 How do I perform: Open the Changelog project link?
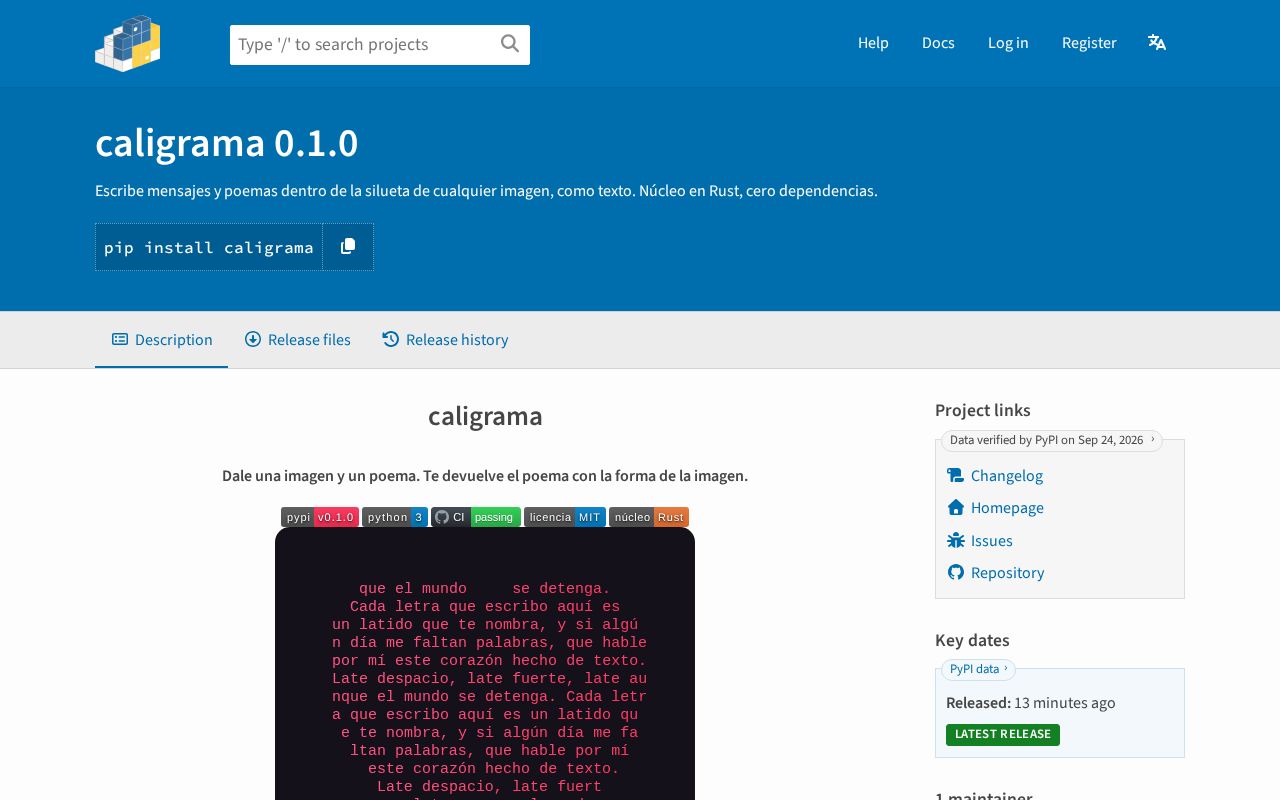[1007, 476]
